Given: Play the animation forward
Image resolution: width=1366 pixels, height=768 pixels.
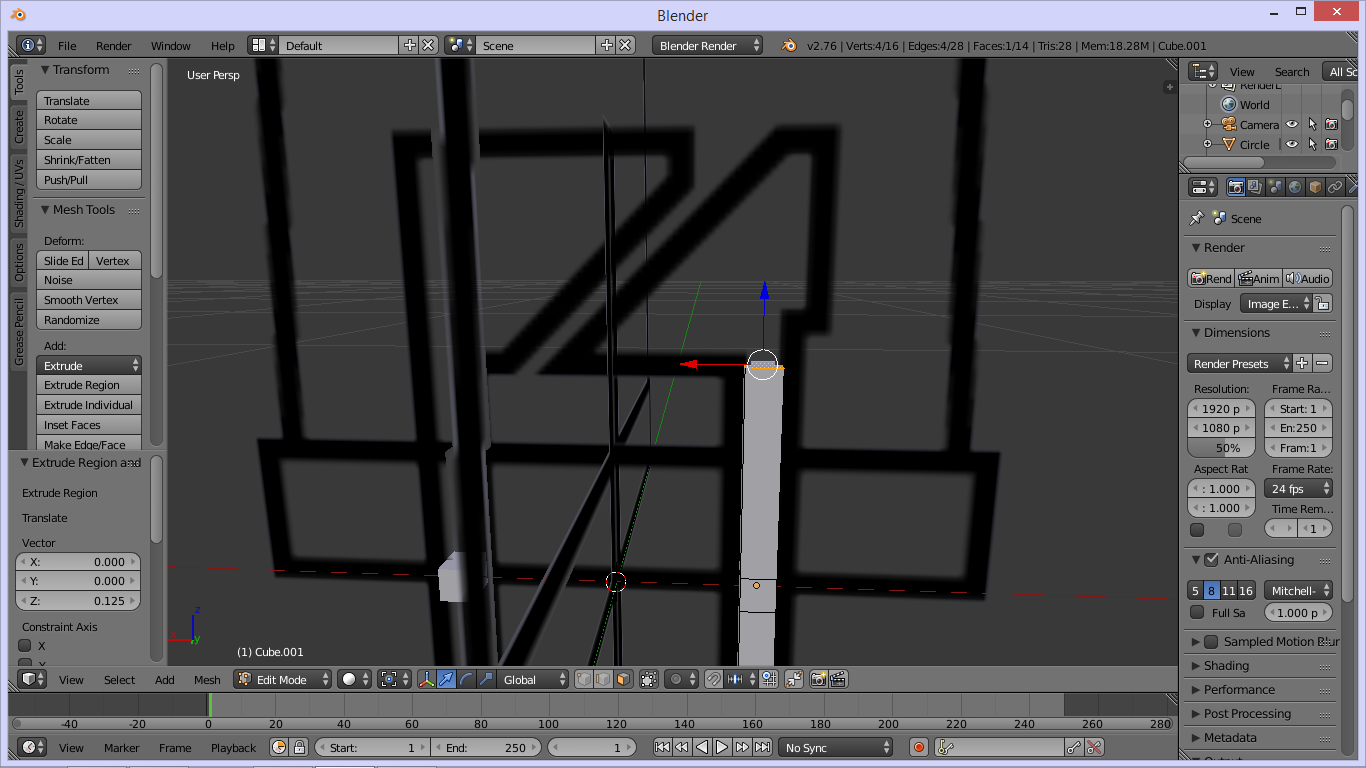Looking at the screenshot, I should click(722, 747).
